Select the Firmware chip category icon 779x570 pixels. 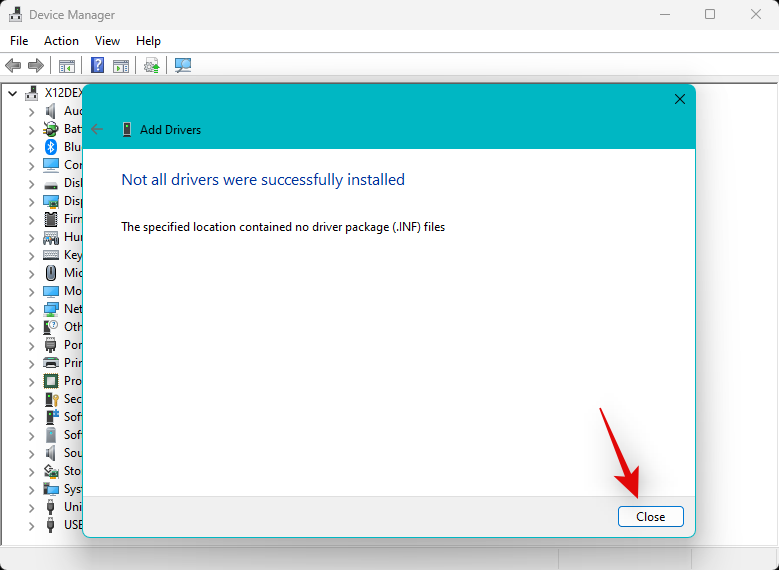51,219
